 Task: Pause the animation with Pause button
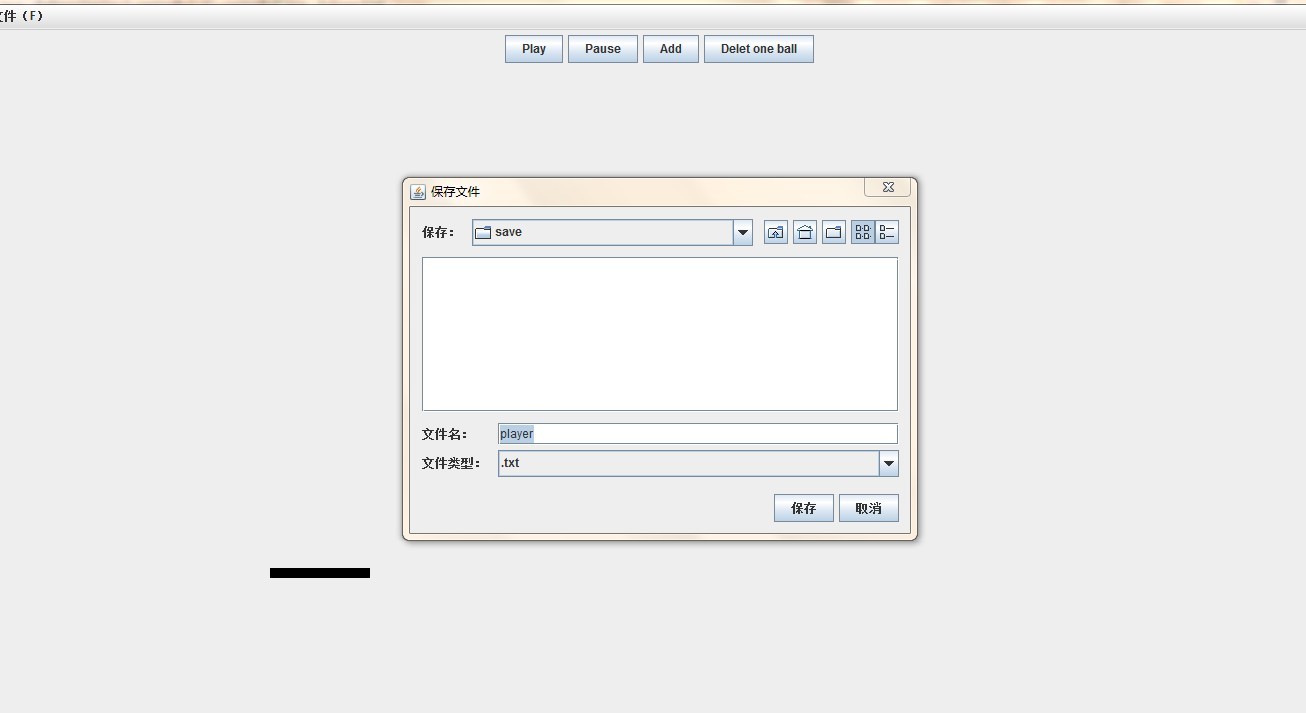(x=603, y=49)
